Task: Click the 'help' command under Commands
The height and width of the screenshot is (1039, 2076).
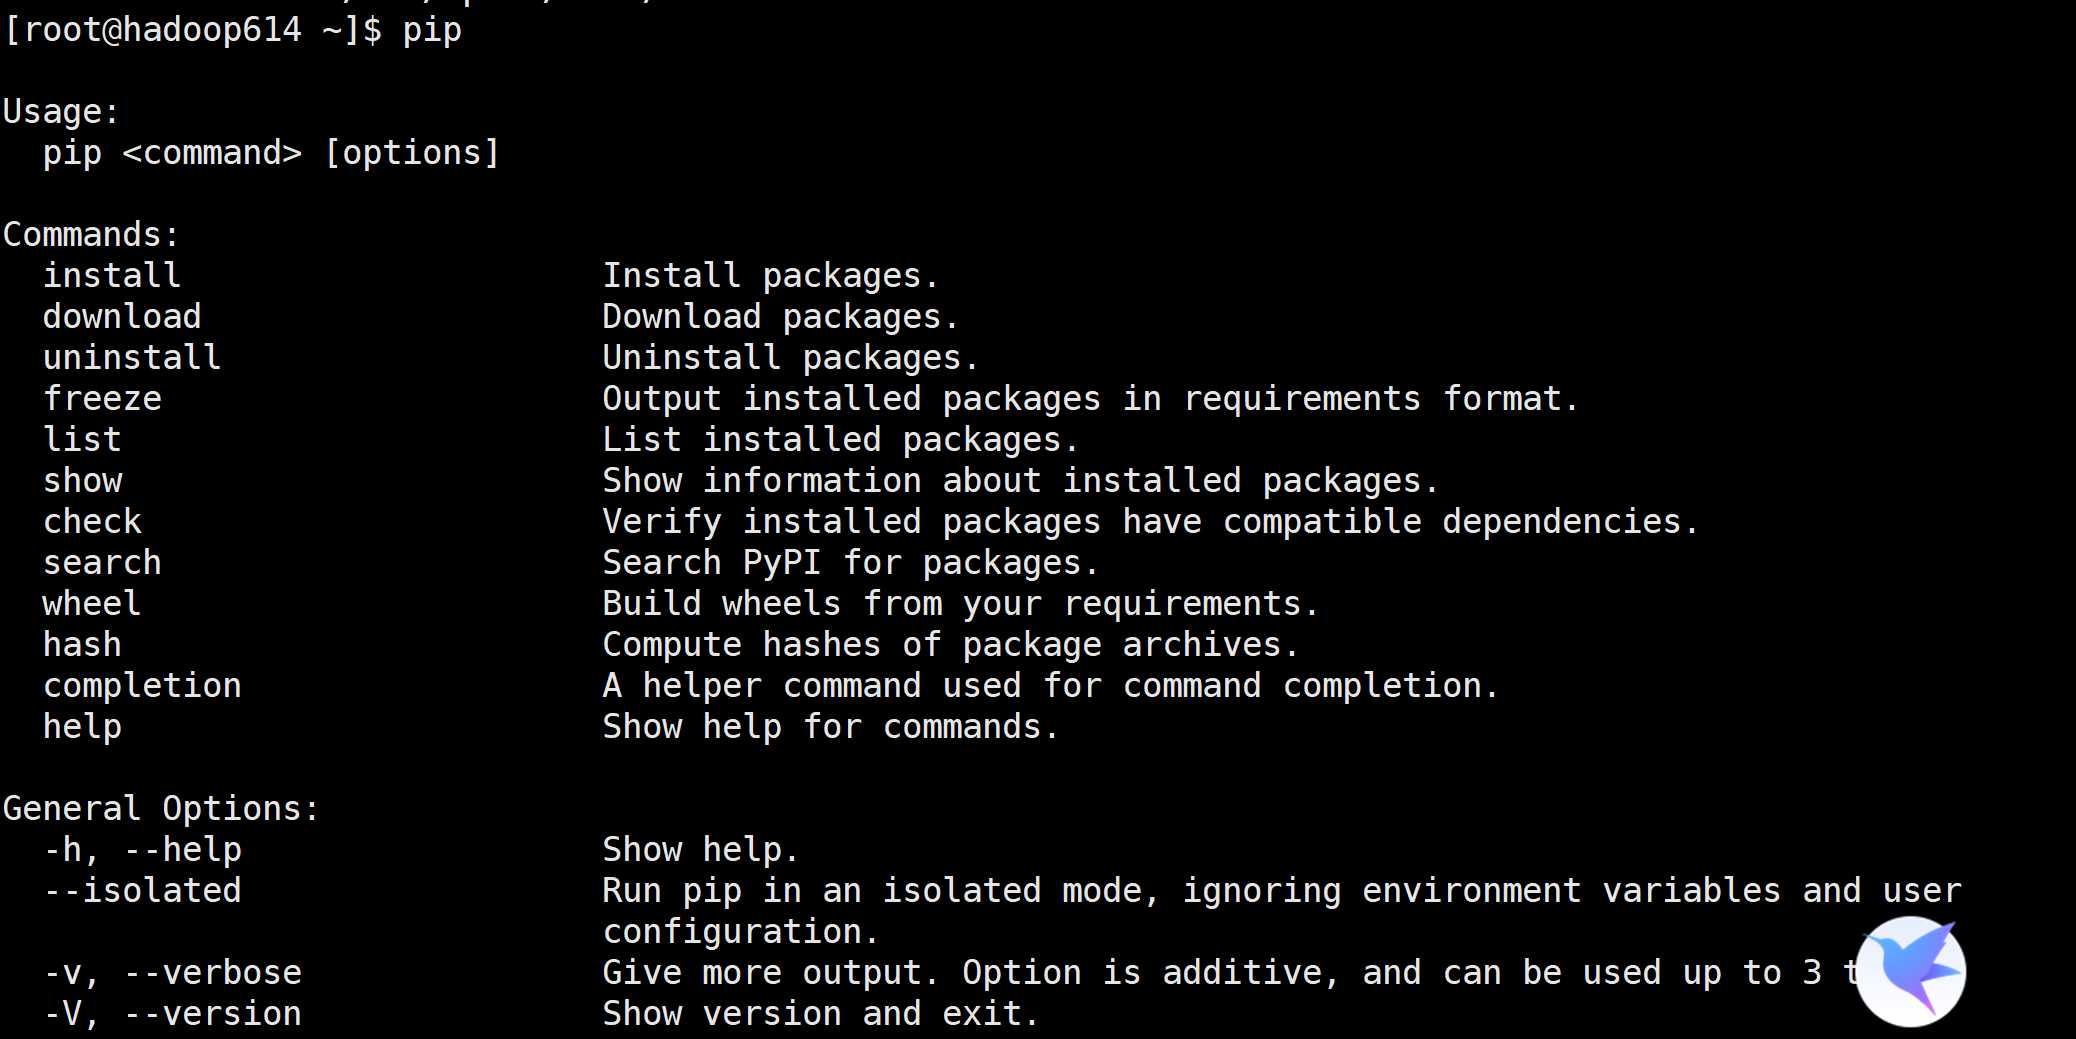Action: tap(82, 726)
